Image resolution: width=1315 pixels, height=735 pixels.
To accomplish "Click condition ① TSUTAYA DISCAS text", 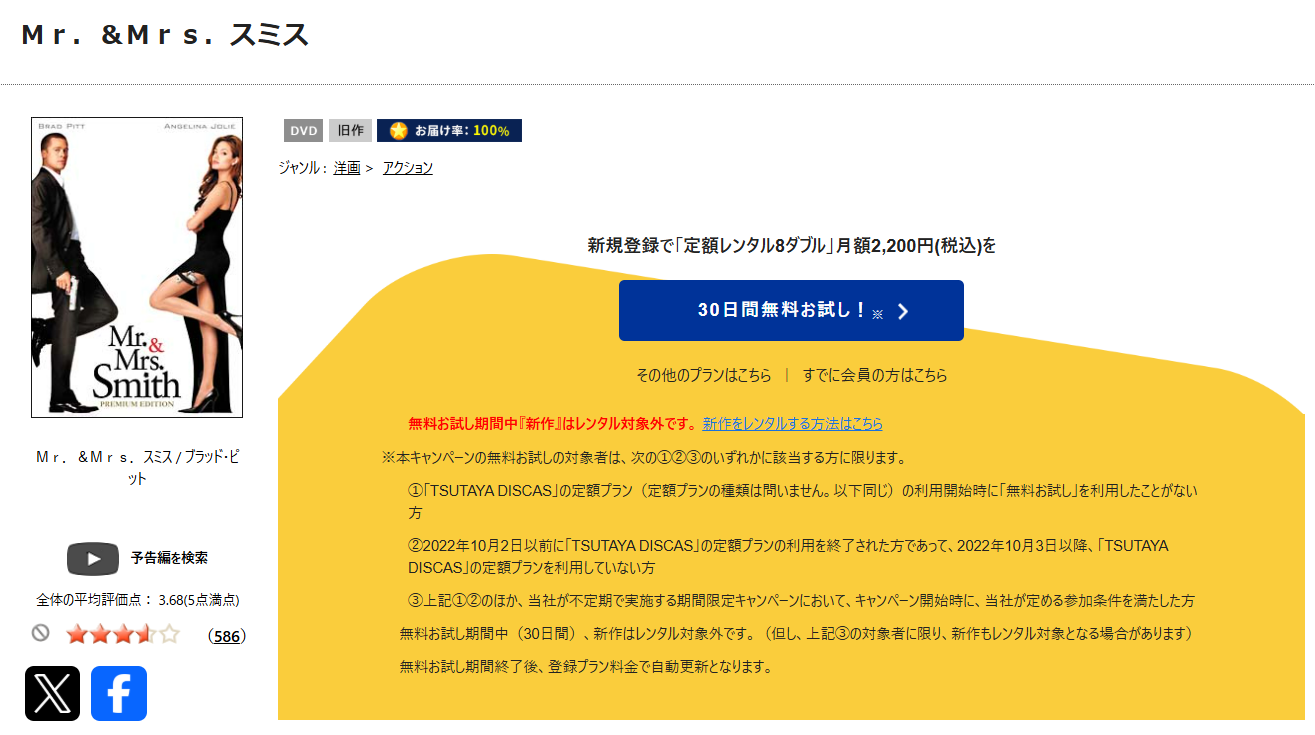I will 803,501.
